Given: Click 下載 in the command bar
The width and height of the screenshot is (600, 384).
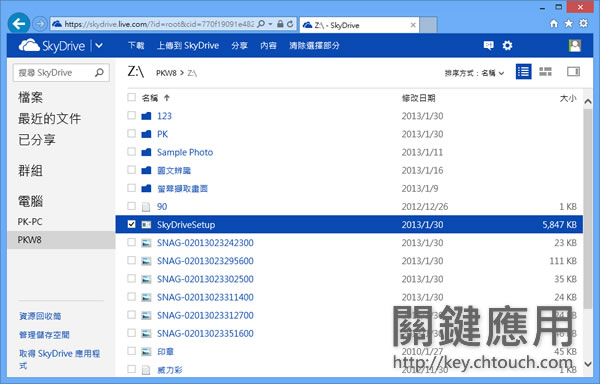Looking at the screenshot, I should pos(136,46).
